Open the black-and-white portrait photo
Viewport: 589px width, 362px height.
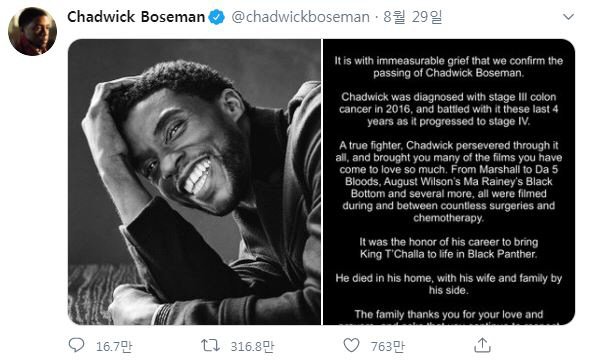[194, 182]
